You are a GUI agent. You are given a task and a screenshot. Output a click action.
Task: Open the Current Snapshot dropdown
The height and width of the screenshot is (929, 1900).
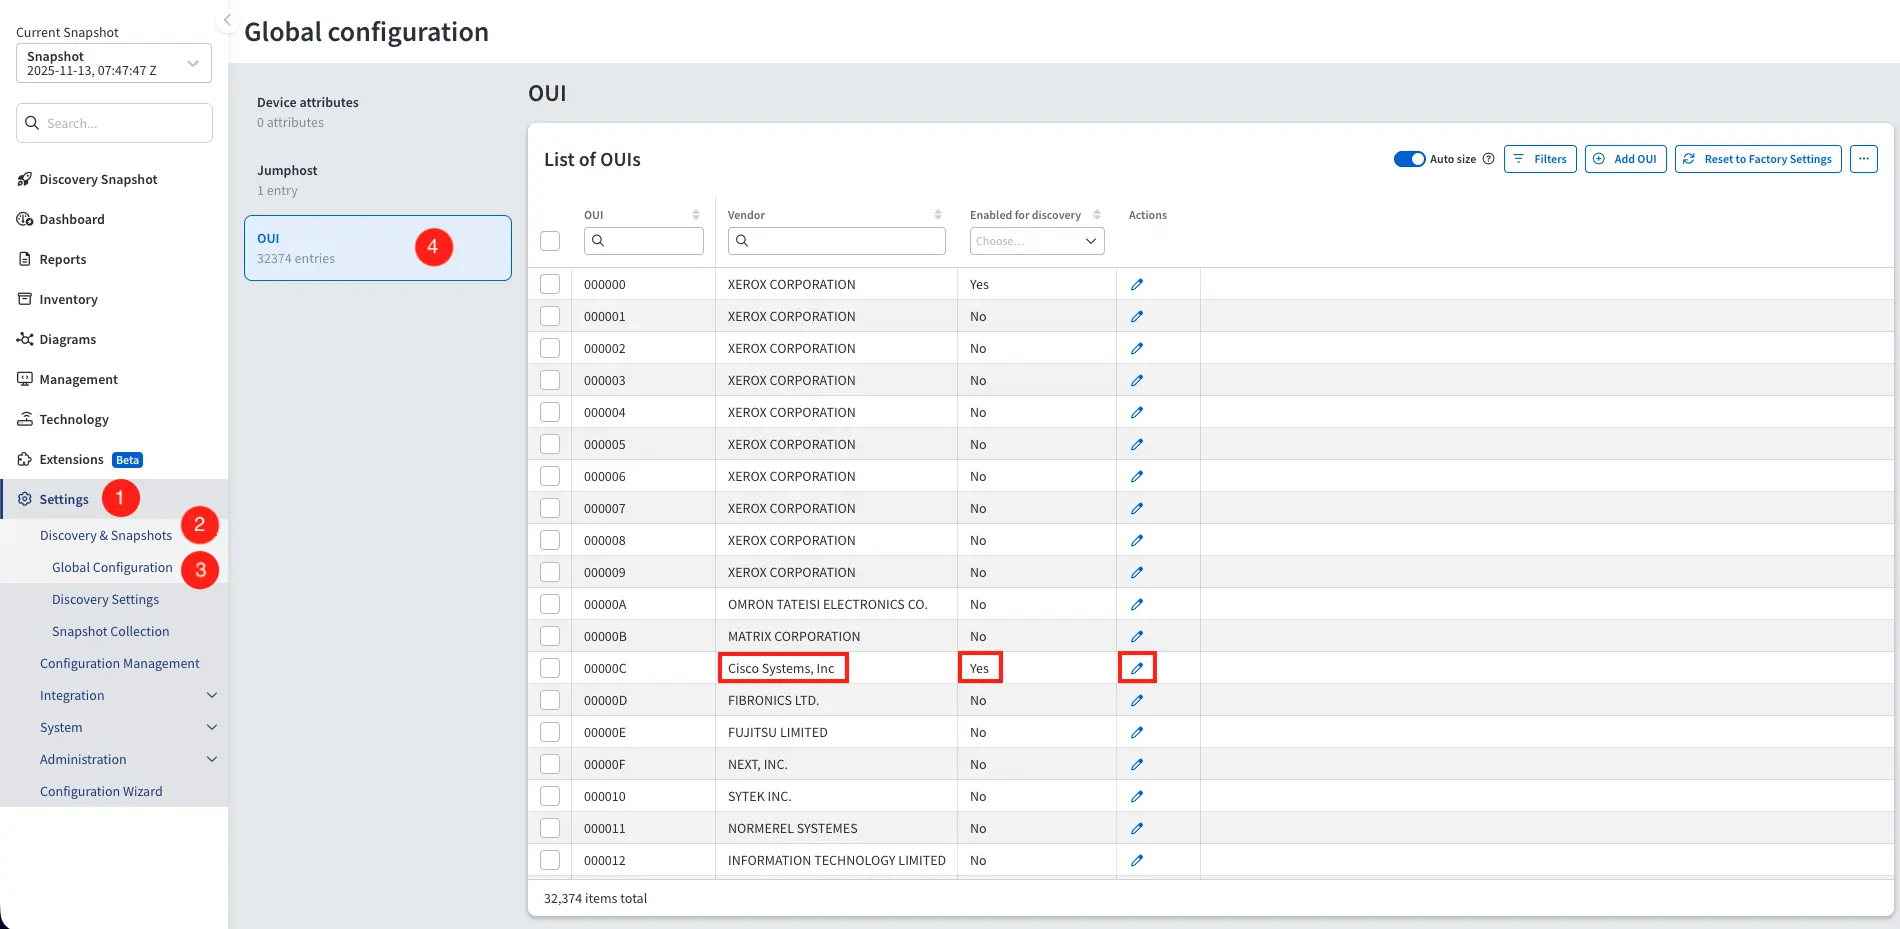(x=114, y=63)
